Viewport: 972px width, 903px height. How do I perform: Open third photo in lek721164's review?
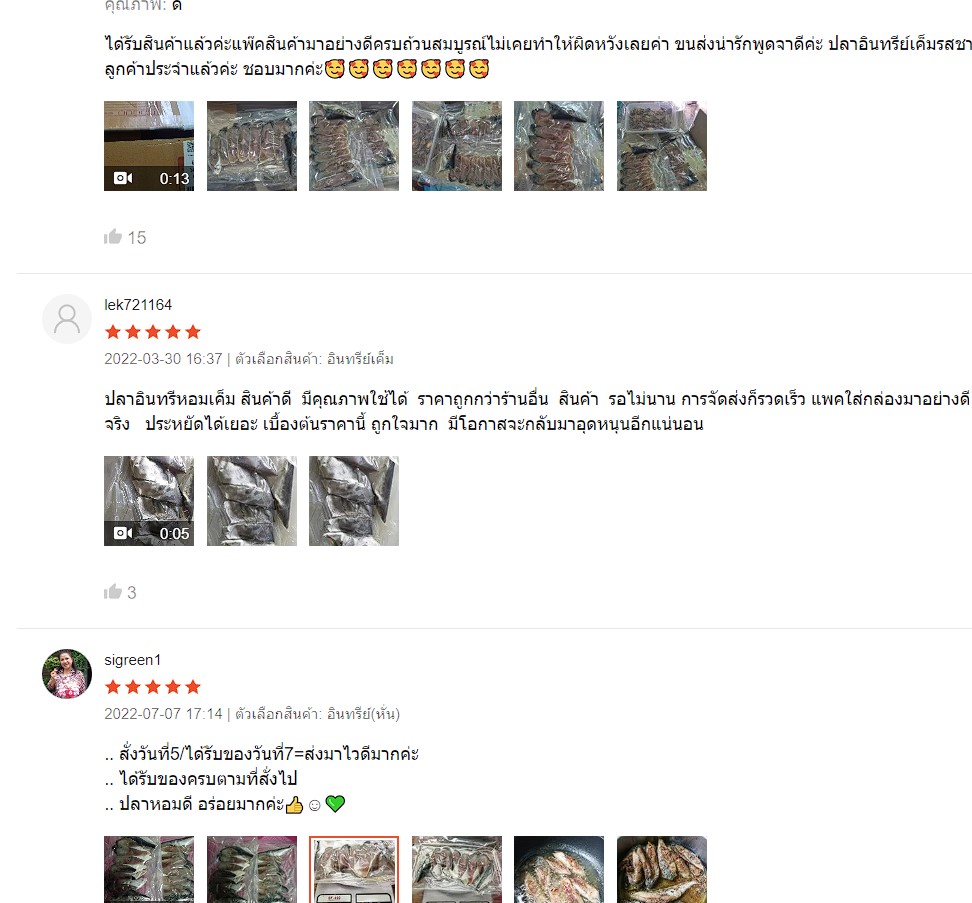pyautogui.click(x=354, y=501)
